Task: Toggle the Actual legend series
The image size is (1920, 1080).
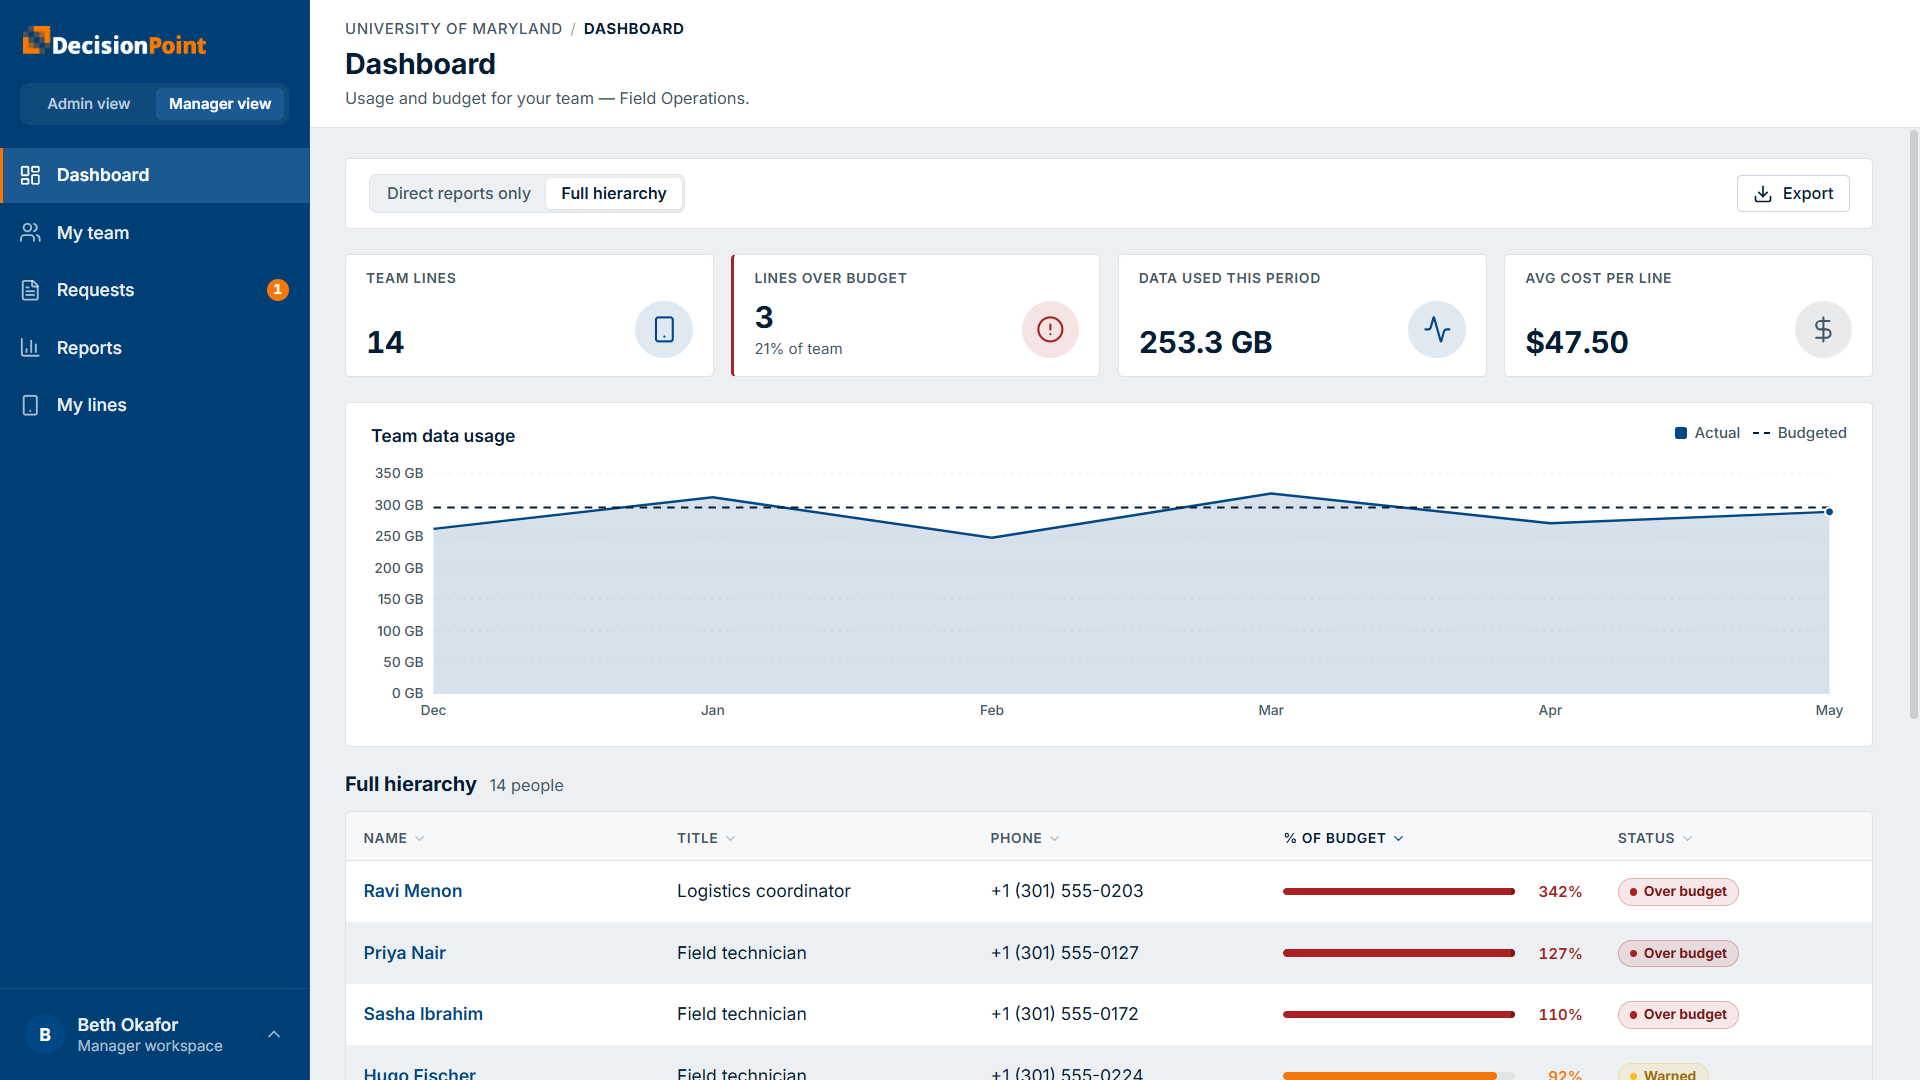Action: pyautogui.click(x=1708, y=433)
